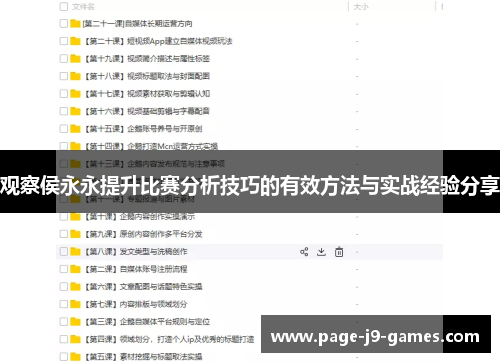Click the folder icon of 第六课 文章配图
The height and width of the screenshot is (362, 500).
click(75, 287)
